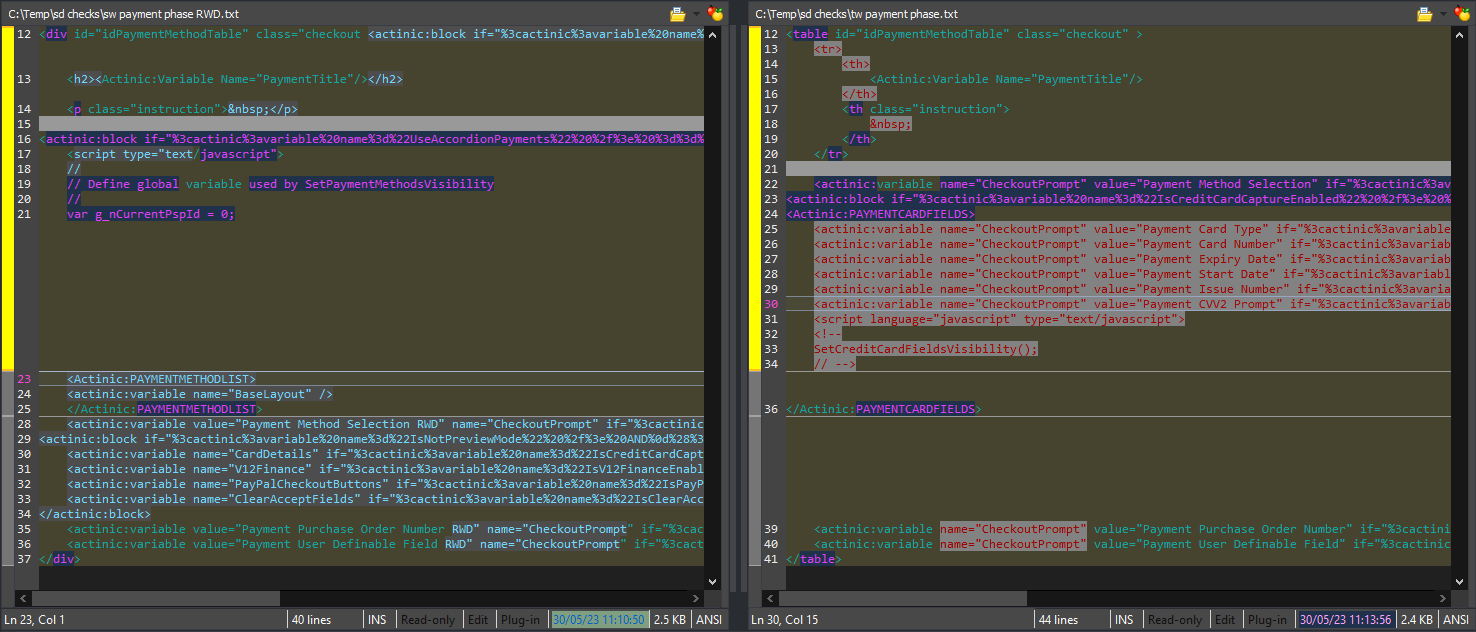Open the dropdown arrow beside right pane folder icon
Image resolution: width=1476 pixels, height=632 pixels.
point(1442,14)
